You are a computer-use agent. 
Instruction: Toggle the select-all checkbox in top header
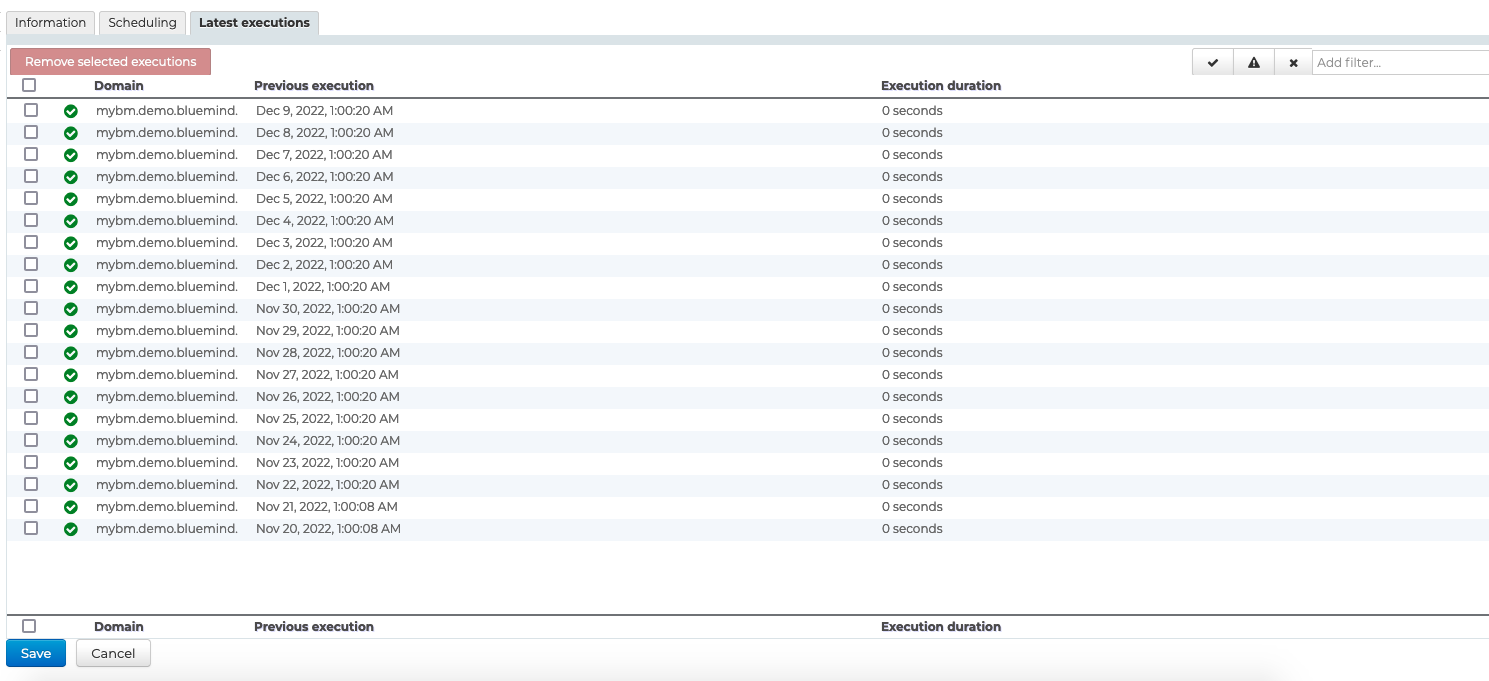(x=30, y=86)
